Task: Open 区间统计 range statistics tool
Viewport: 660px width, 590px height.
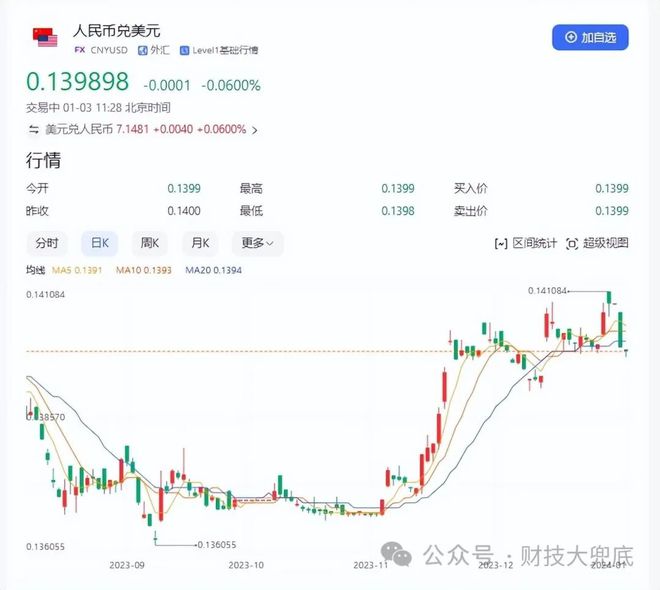Action: point(526,243)
